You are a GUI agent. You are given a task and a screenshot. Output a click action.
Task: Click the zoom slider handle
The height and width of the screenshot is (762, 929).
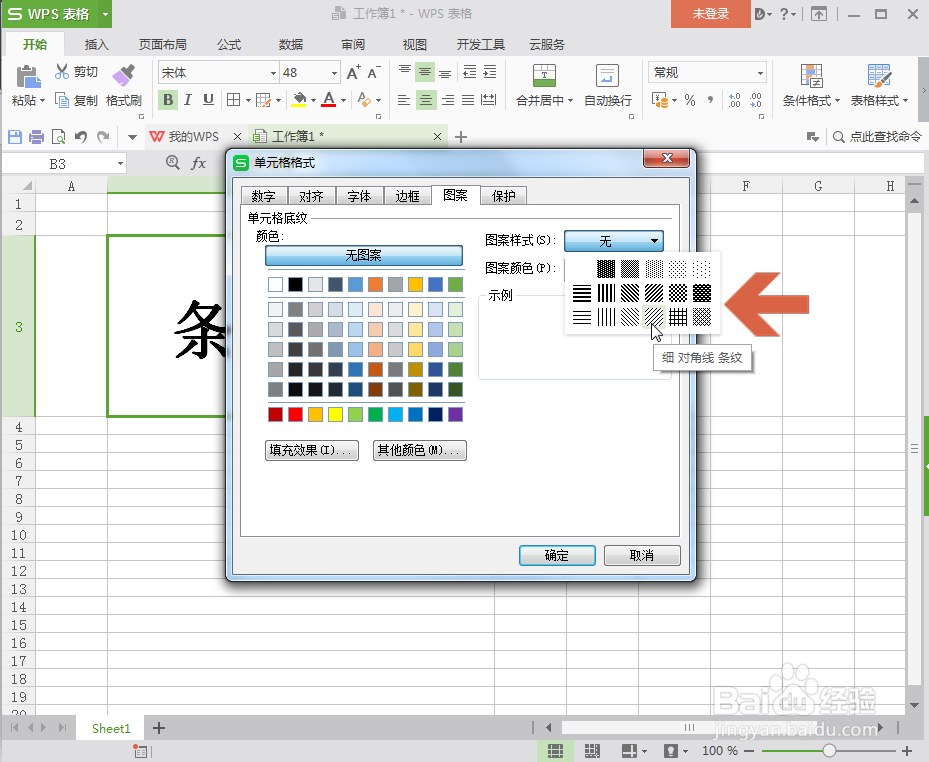pyautogui.click(x=829, y=751)
